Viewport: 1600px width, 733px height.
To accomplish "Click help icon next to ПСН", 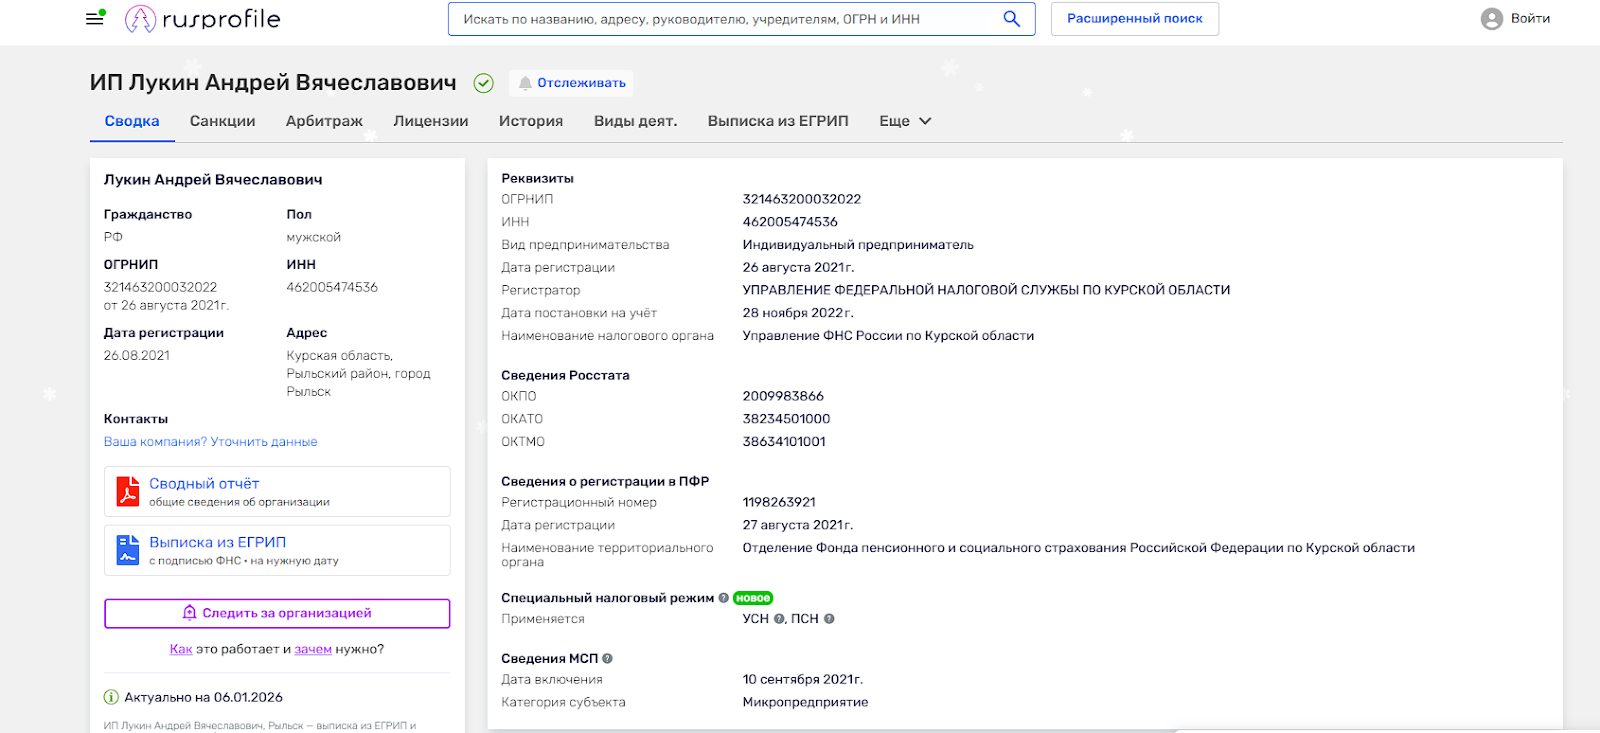I will [828, 619].
